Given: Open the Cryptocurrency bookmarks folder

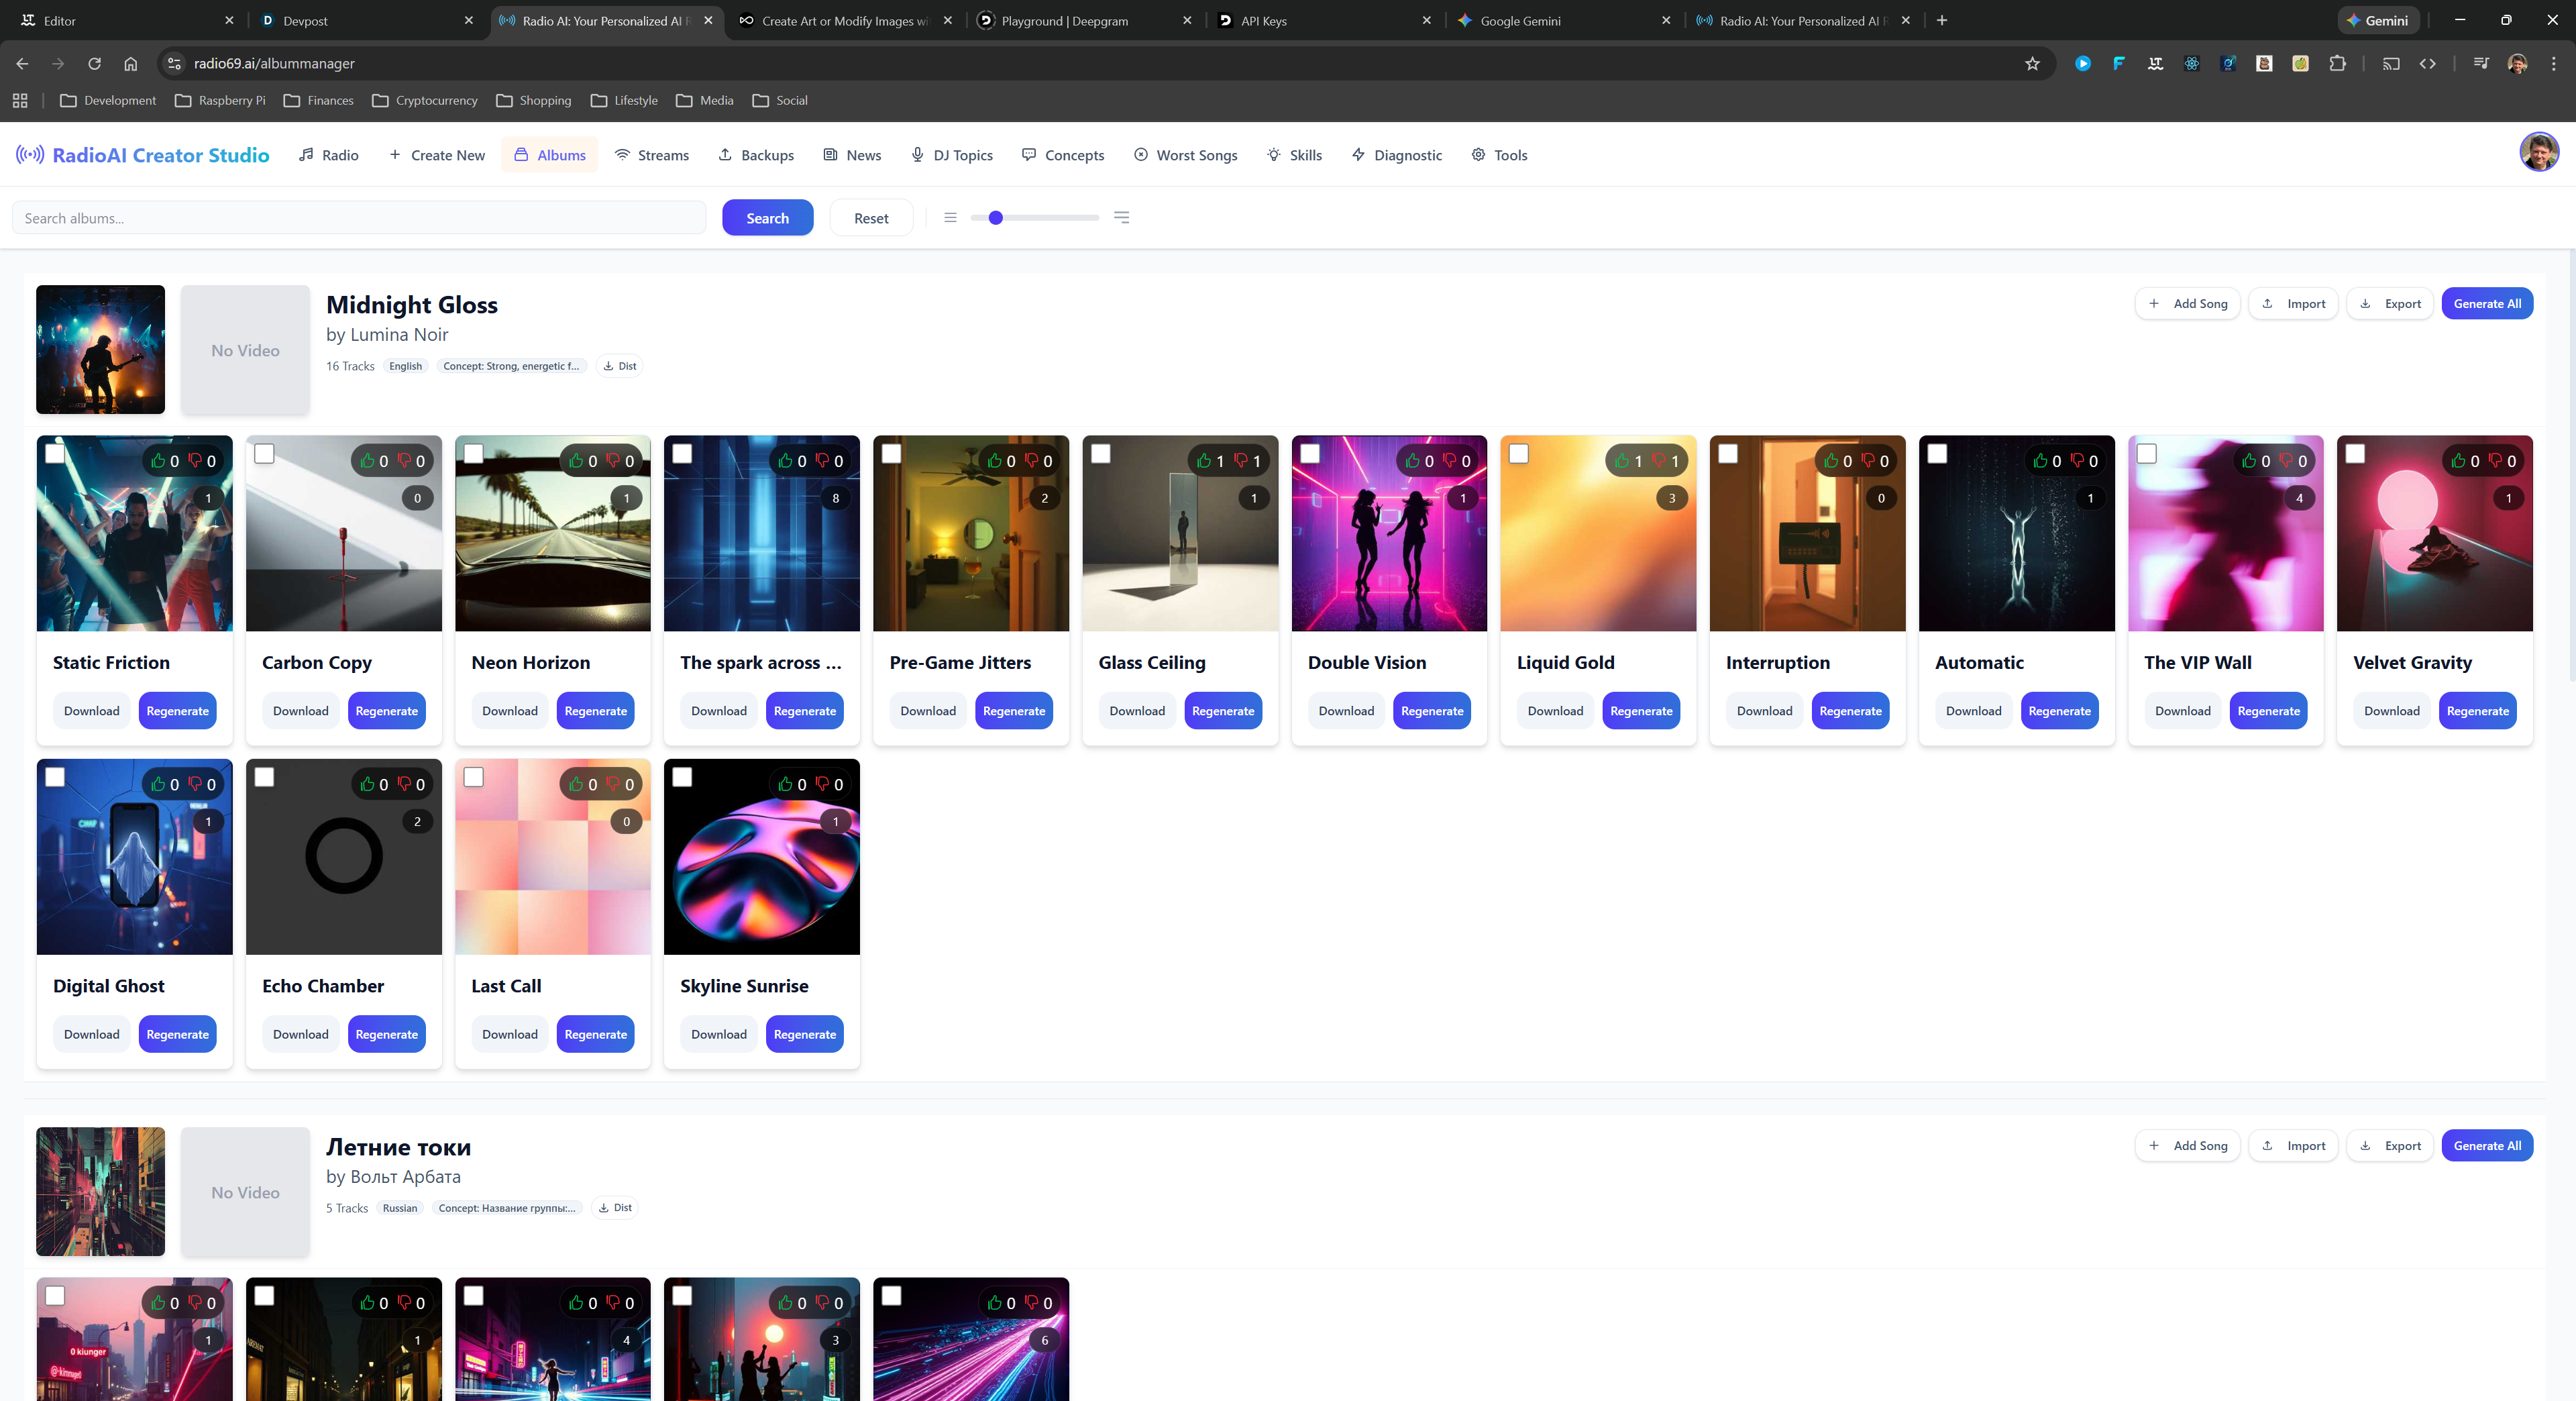Looking at the screenshot, I should tap(425, 100).
